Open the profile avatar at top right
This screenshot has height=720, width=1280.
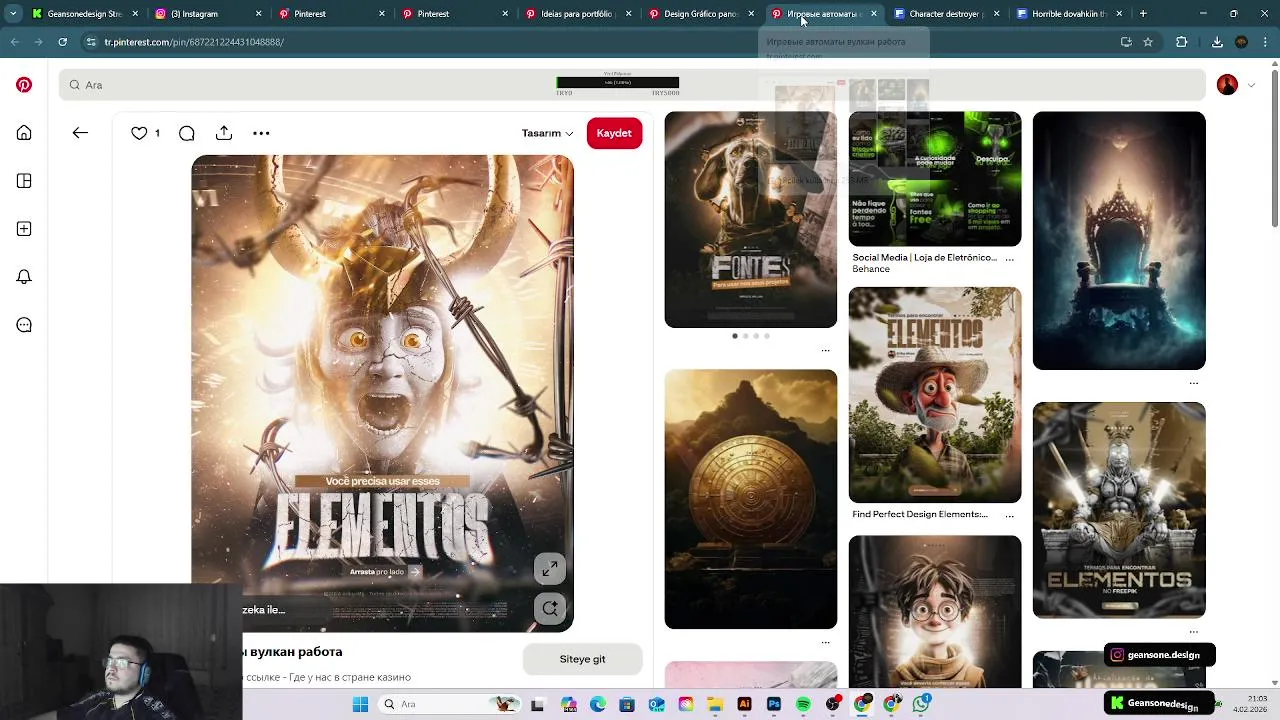(x=1227, y=85)
